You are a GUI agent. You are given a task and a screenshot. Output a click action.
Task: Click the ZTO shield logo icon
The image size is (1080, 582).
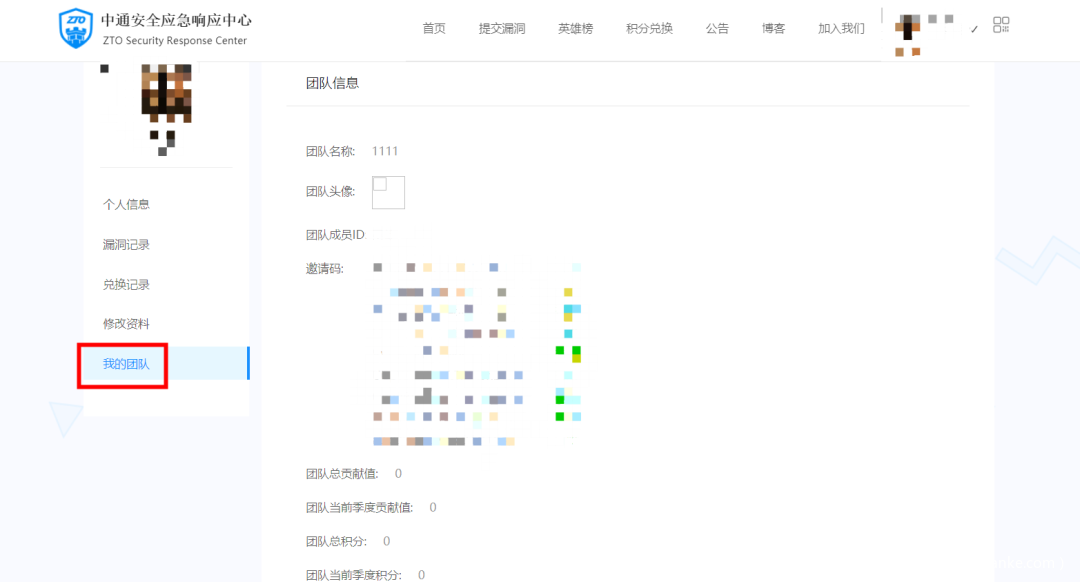[x=76, y=28]
